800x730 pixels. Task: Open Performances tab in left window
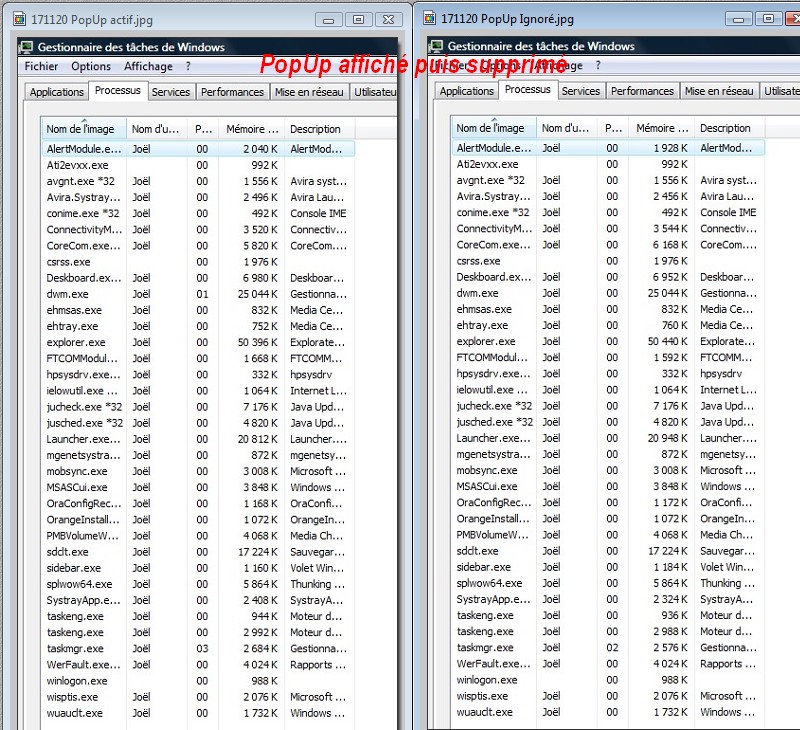[x=232, y=92]
